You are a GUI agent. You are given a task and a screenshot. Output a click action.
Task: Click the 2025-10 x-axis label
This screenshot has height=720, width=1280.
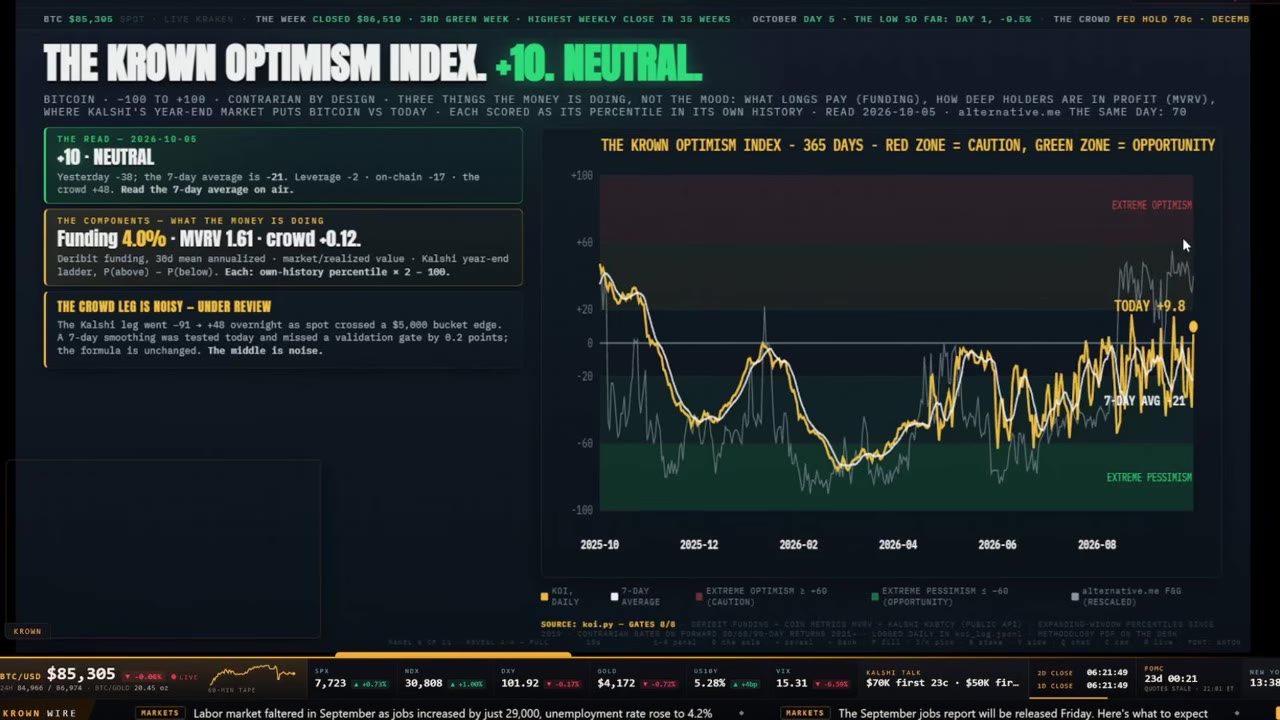pos(599,545)
